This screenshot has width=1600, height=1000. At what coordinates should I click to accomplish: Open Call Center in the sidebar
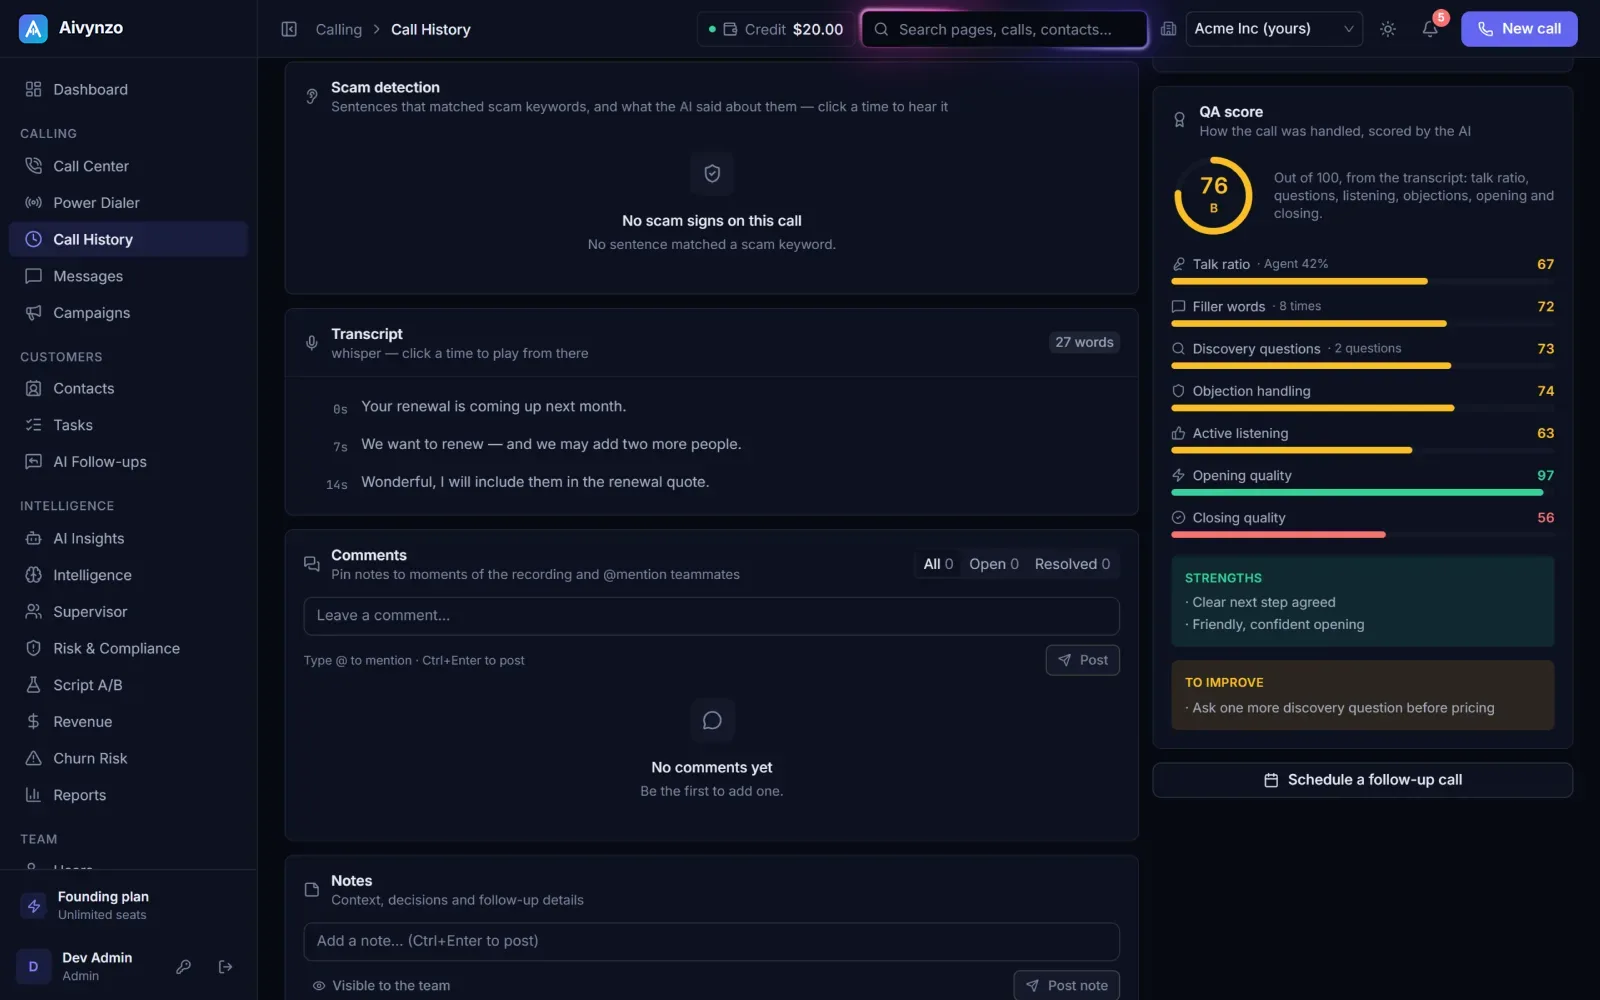[128, 166]
